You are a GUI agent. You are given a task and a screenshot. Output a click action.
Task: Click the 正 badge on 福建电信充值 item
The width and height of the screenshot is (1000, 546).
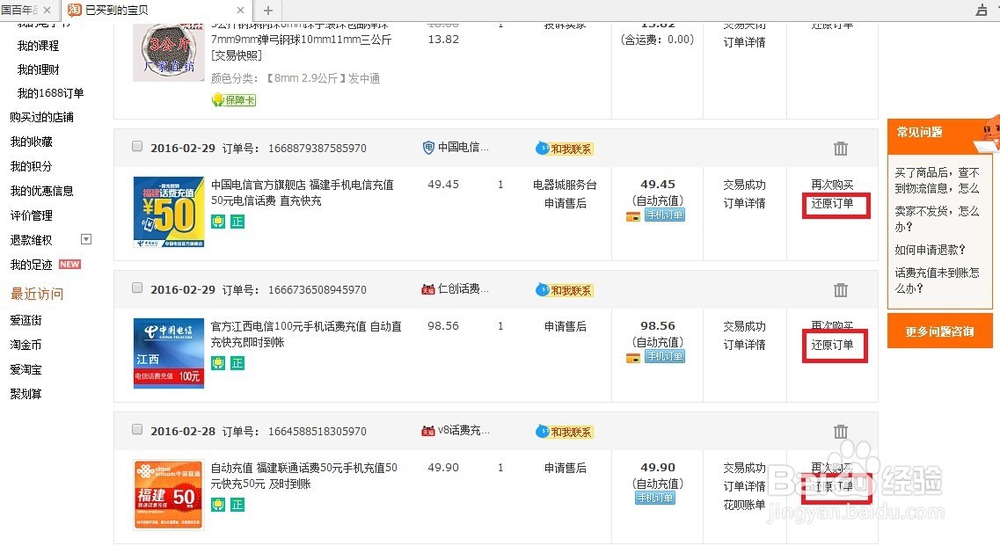coord(237,221)
